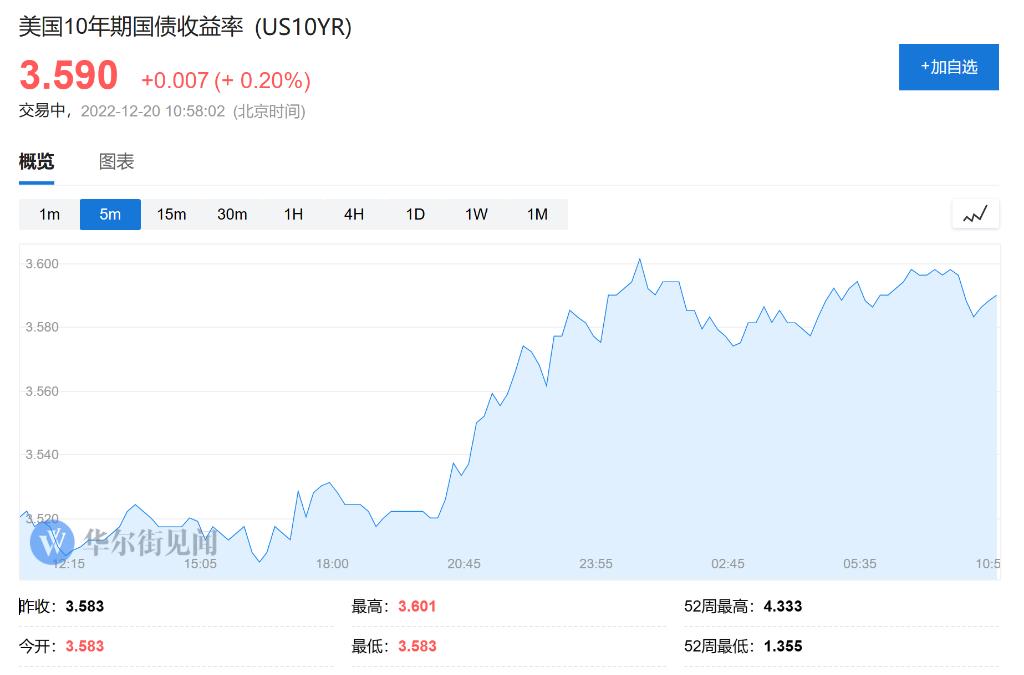Click the currently active 5m timeframe

click(x=110, y=213)
